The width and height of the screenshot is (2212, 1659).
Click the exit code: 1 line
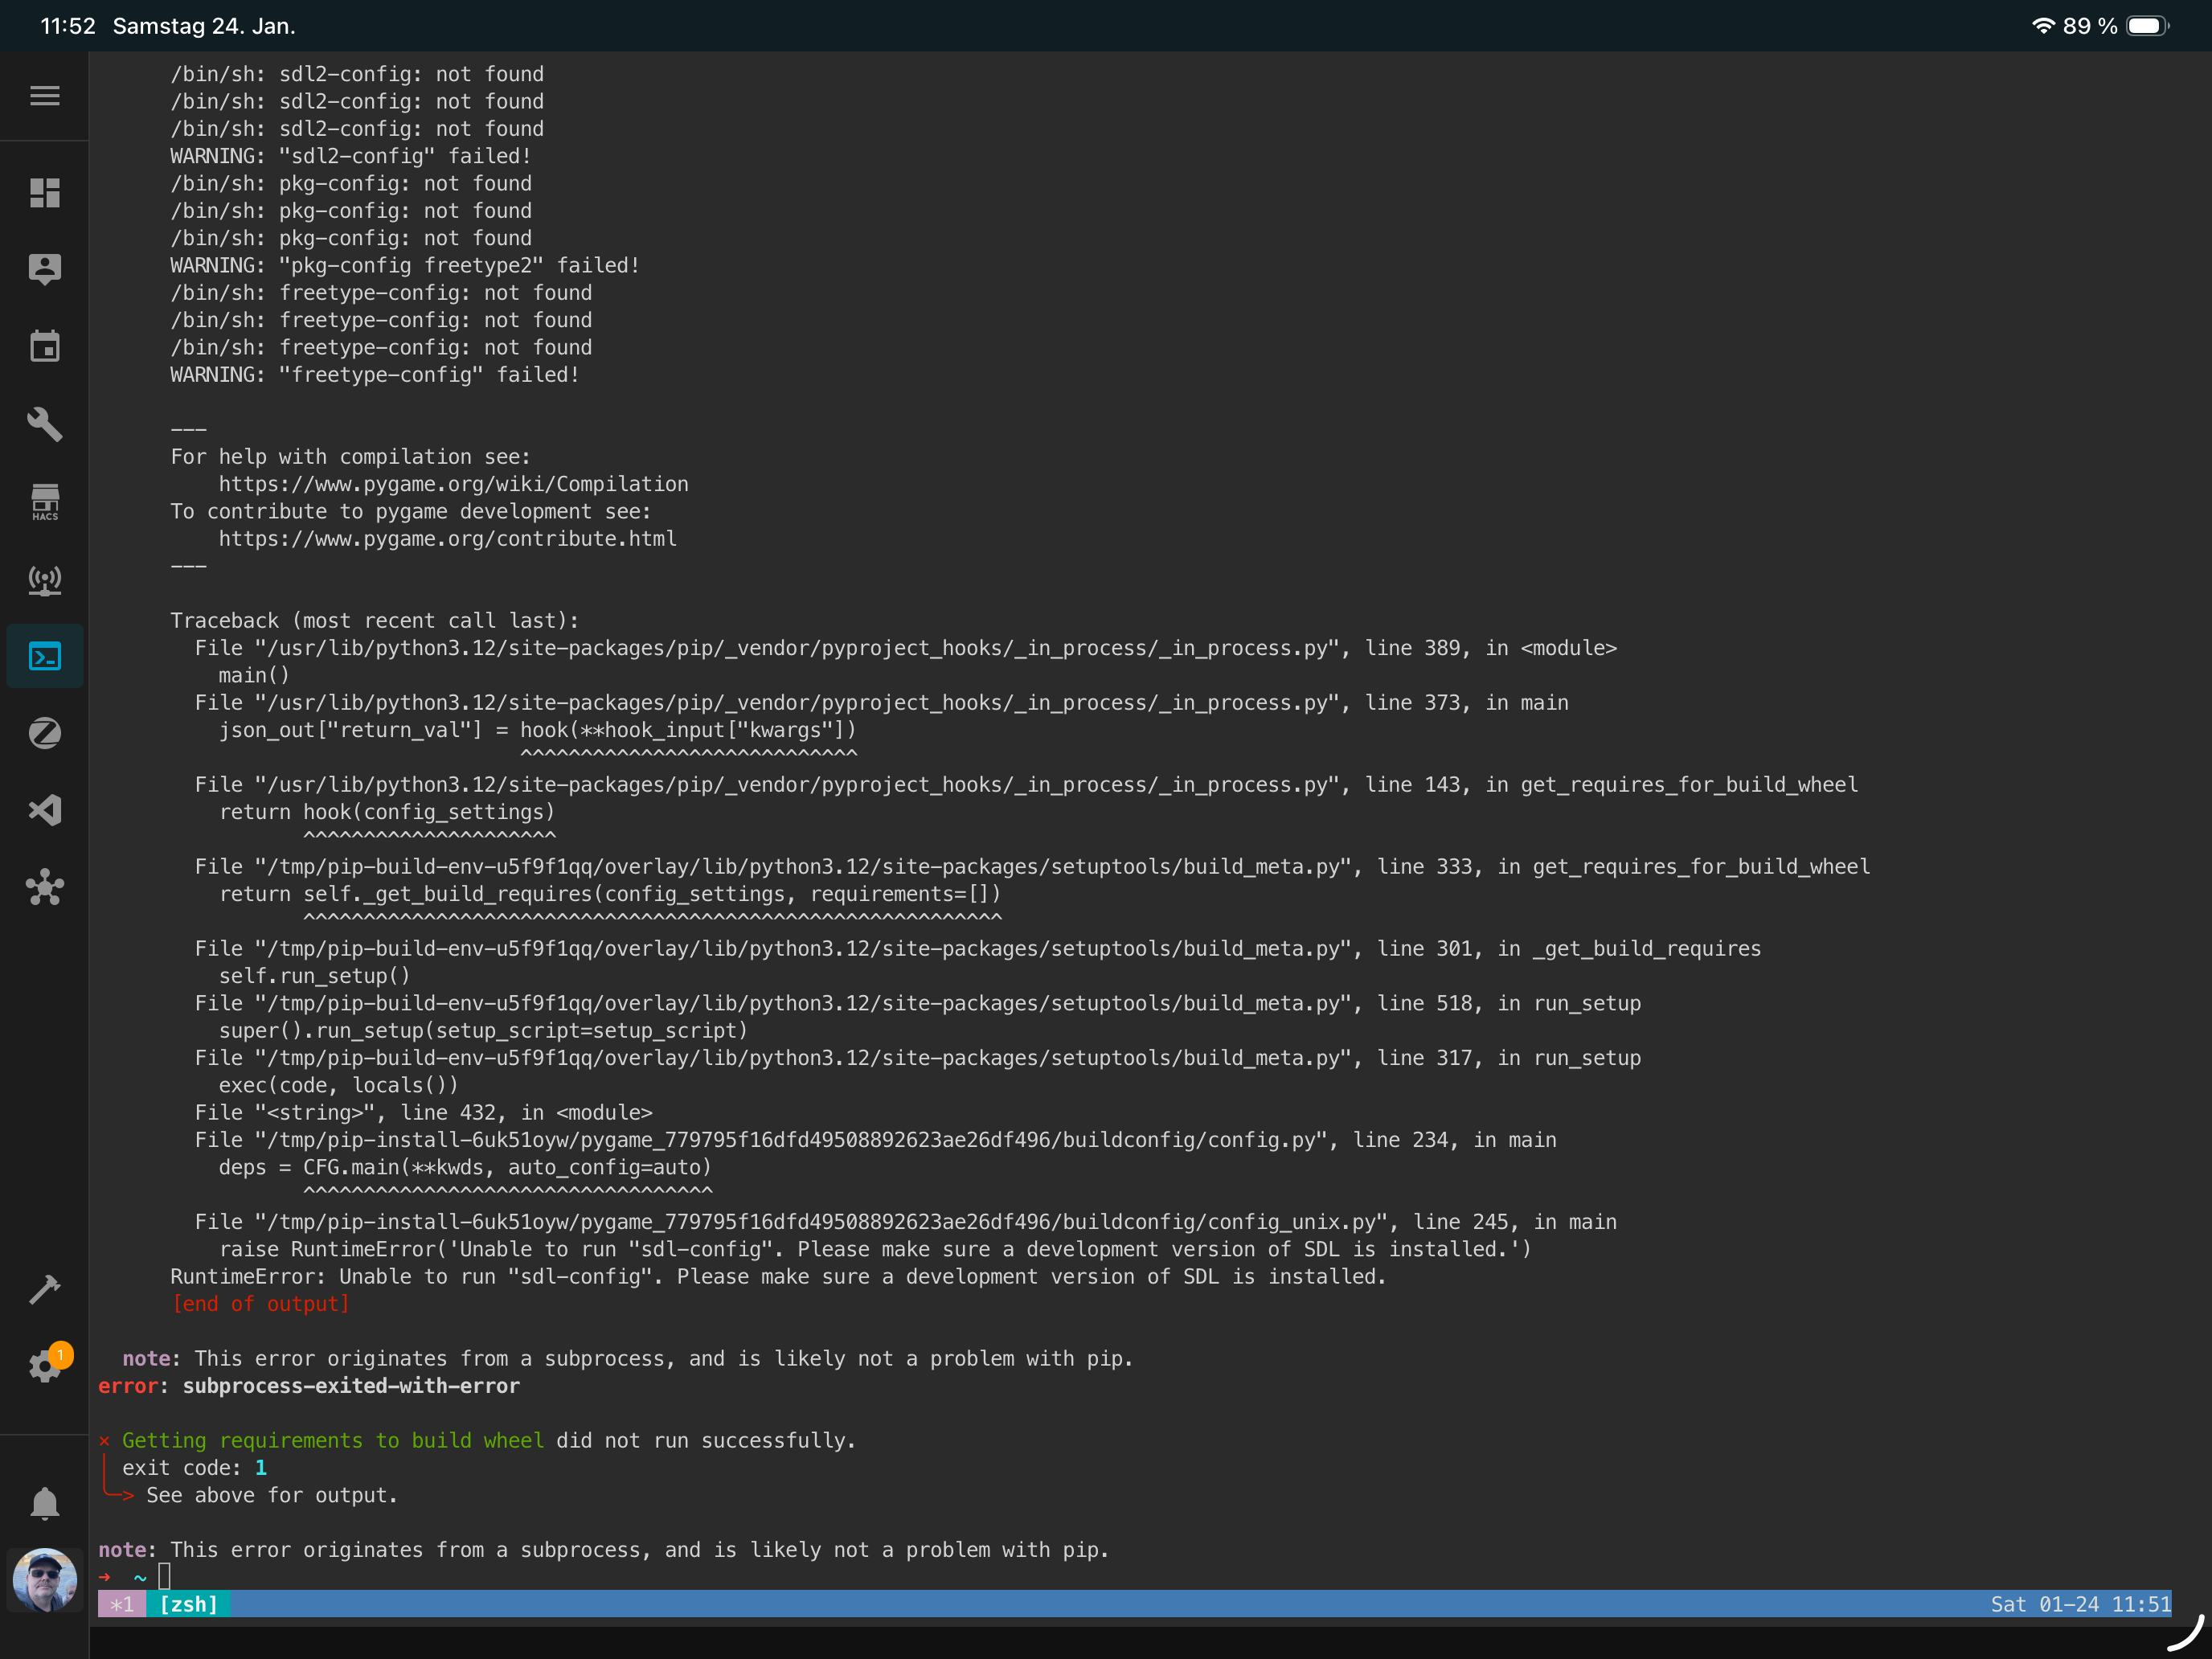[x=195, y=1468]
